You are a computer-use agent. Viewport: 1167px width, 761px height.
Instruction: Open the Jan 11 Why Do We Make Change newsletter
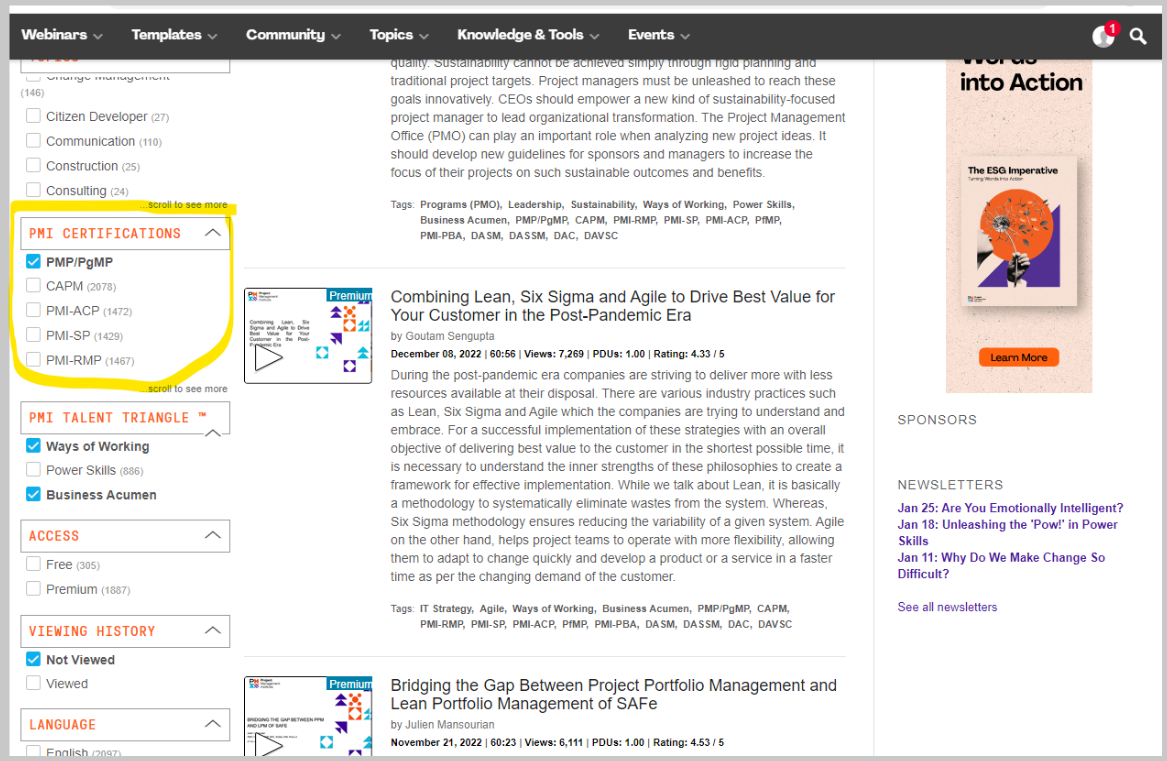[1001, 566]
